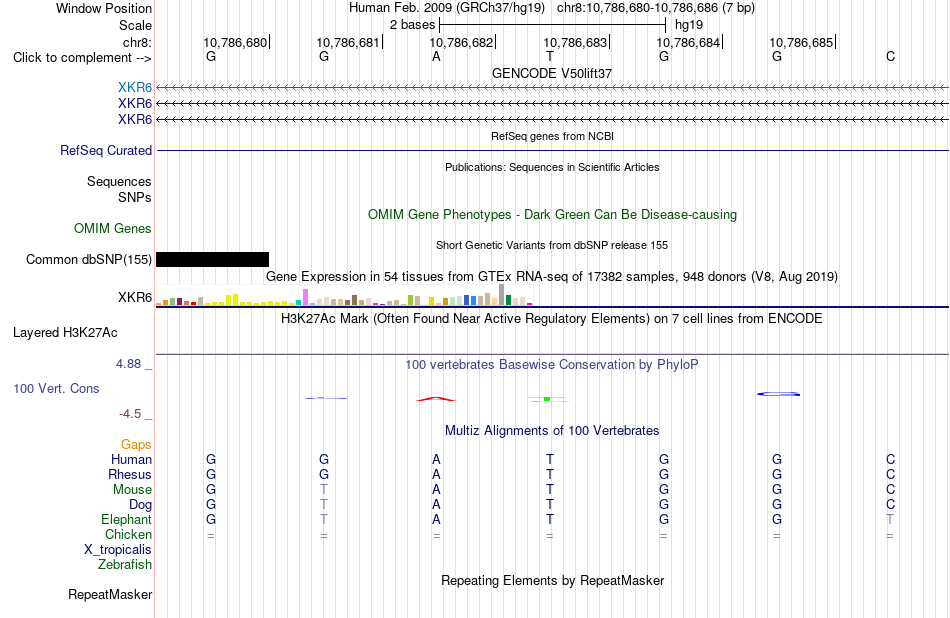The image size is (950, 618).
Task: Open the '100 vertebrates Basewise Conservation by PhyloP' title
Action: (552, 365)
